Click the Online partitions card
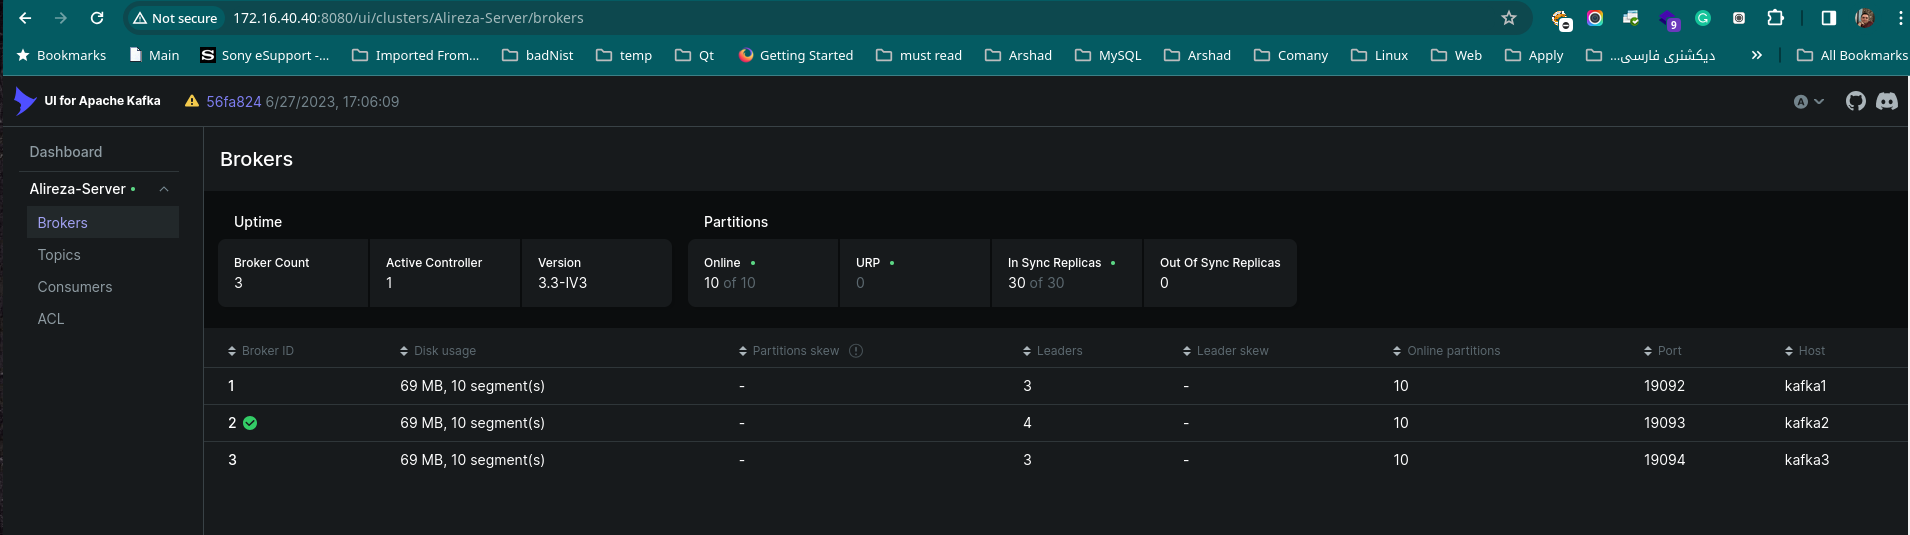The height and width of the screenshot is (535, 1910). [763, 273]
